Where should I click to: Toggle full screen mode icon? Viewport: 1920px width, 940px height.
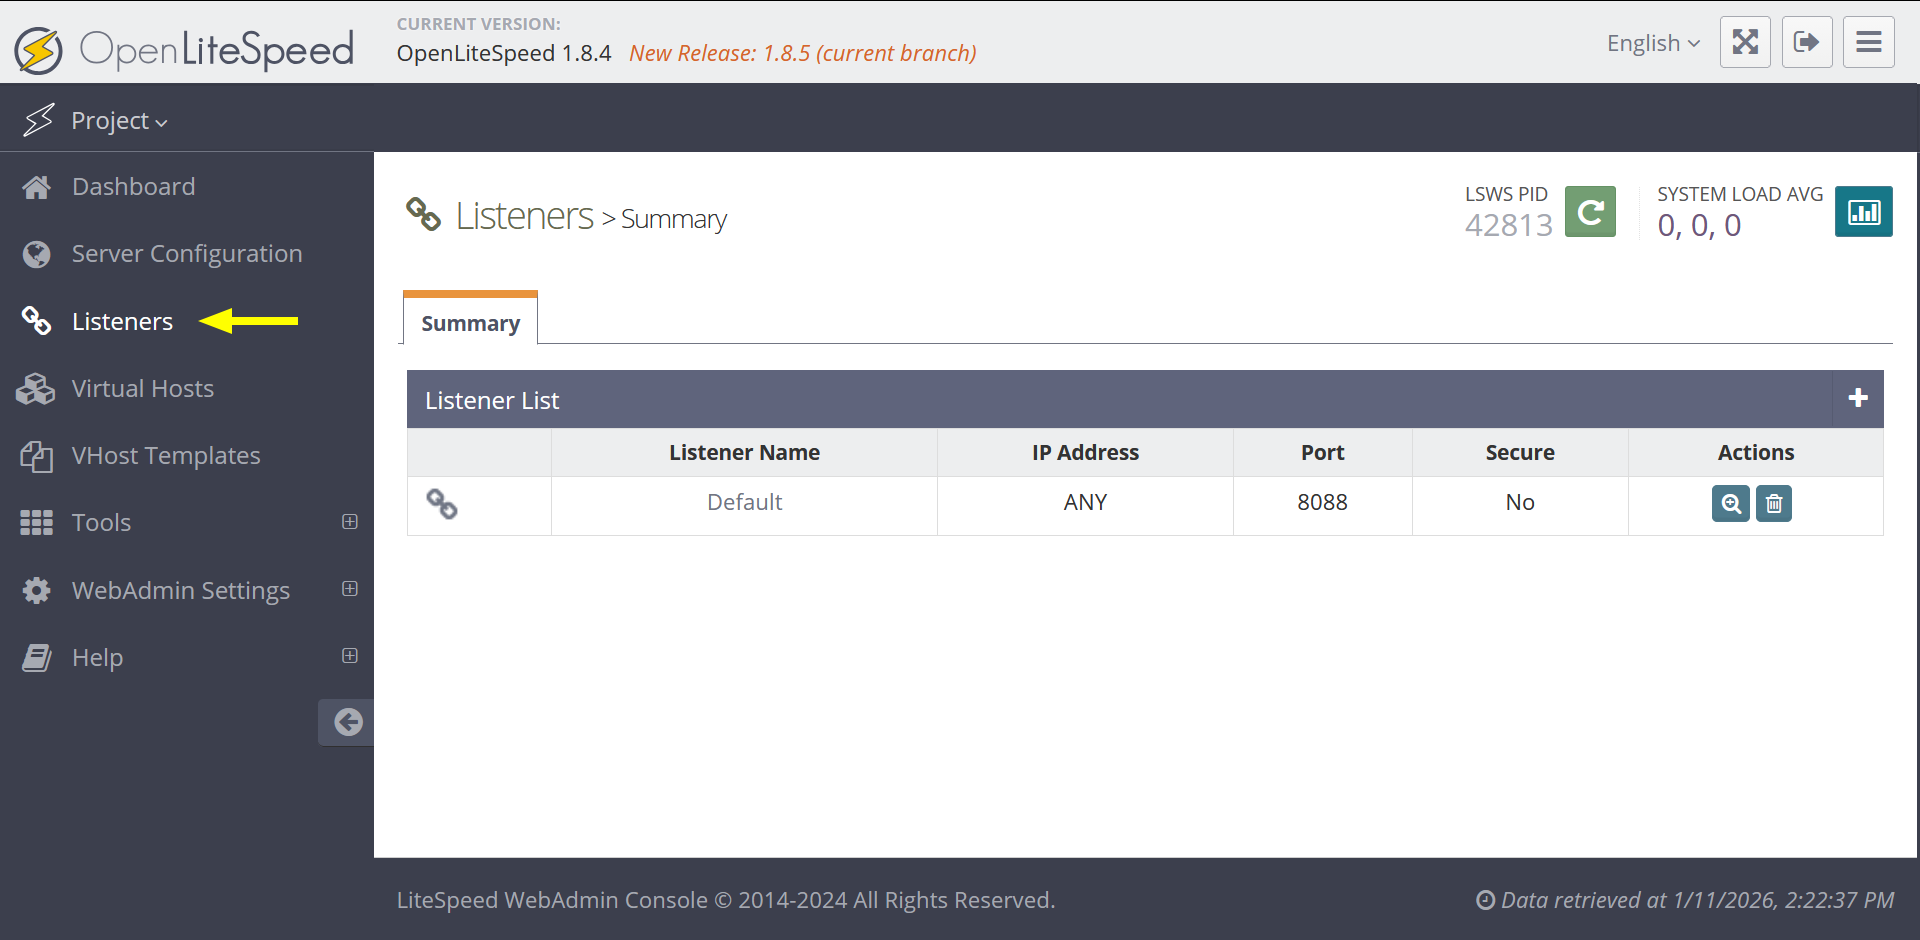point(1745,42)
